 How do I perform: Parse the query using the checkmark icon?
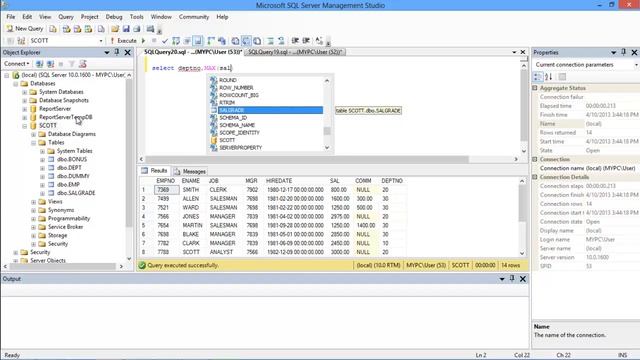165,40
